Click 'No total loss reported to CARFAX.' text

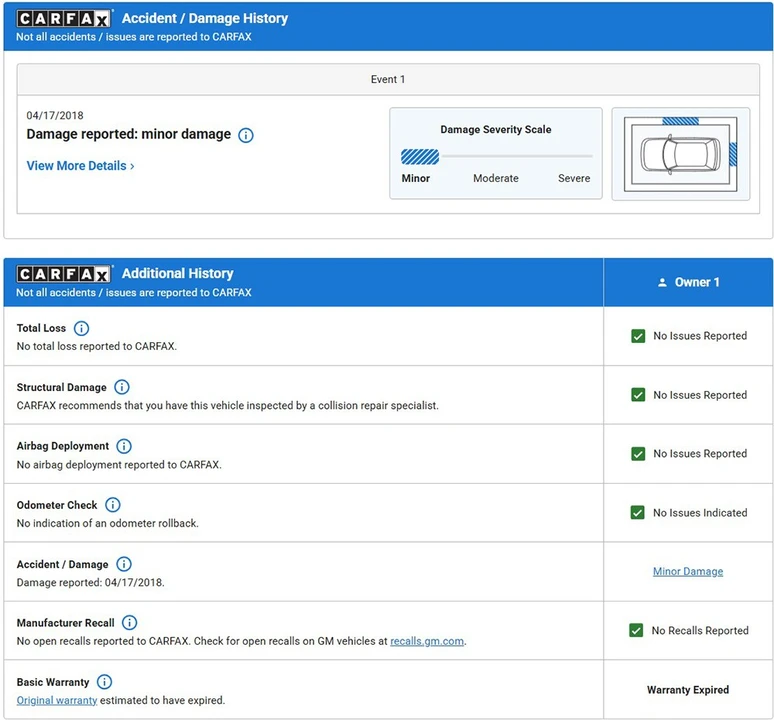coord(97,346)
